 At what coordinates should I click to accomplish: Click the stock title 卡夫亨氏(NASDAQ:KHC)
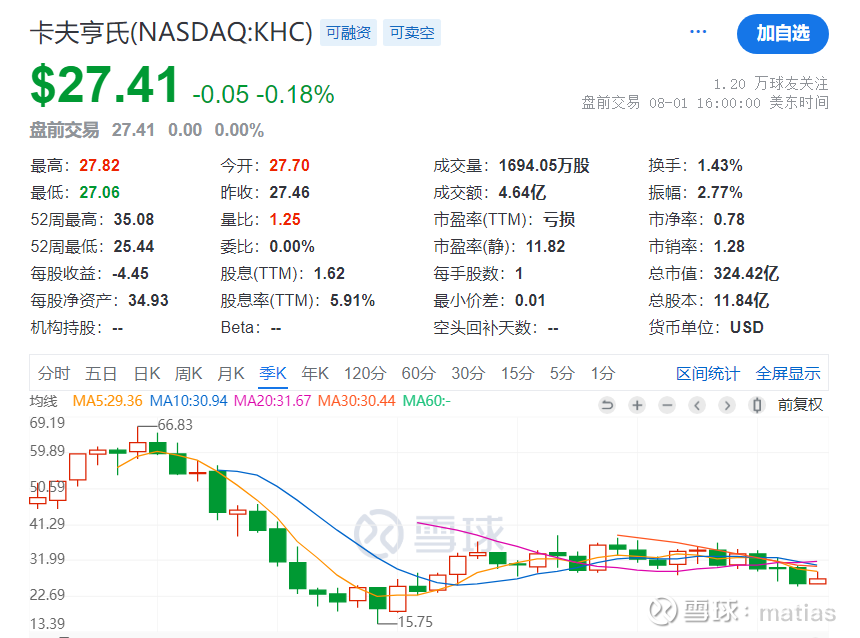coord(171,32)
